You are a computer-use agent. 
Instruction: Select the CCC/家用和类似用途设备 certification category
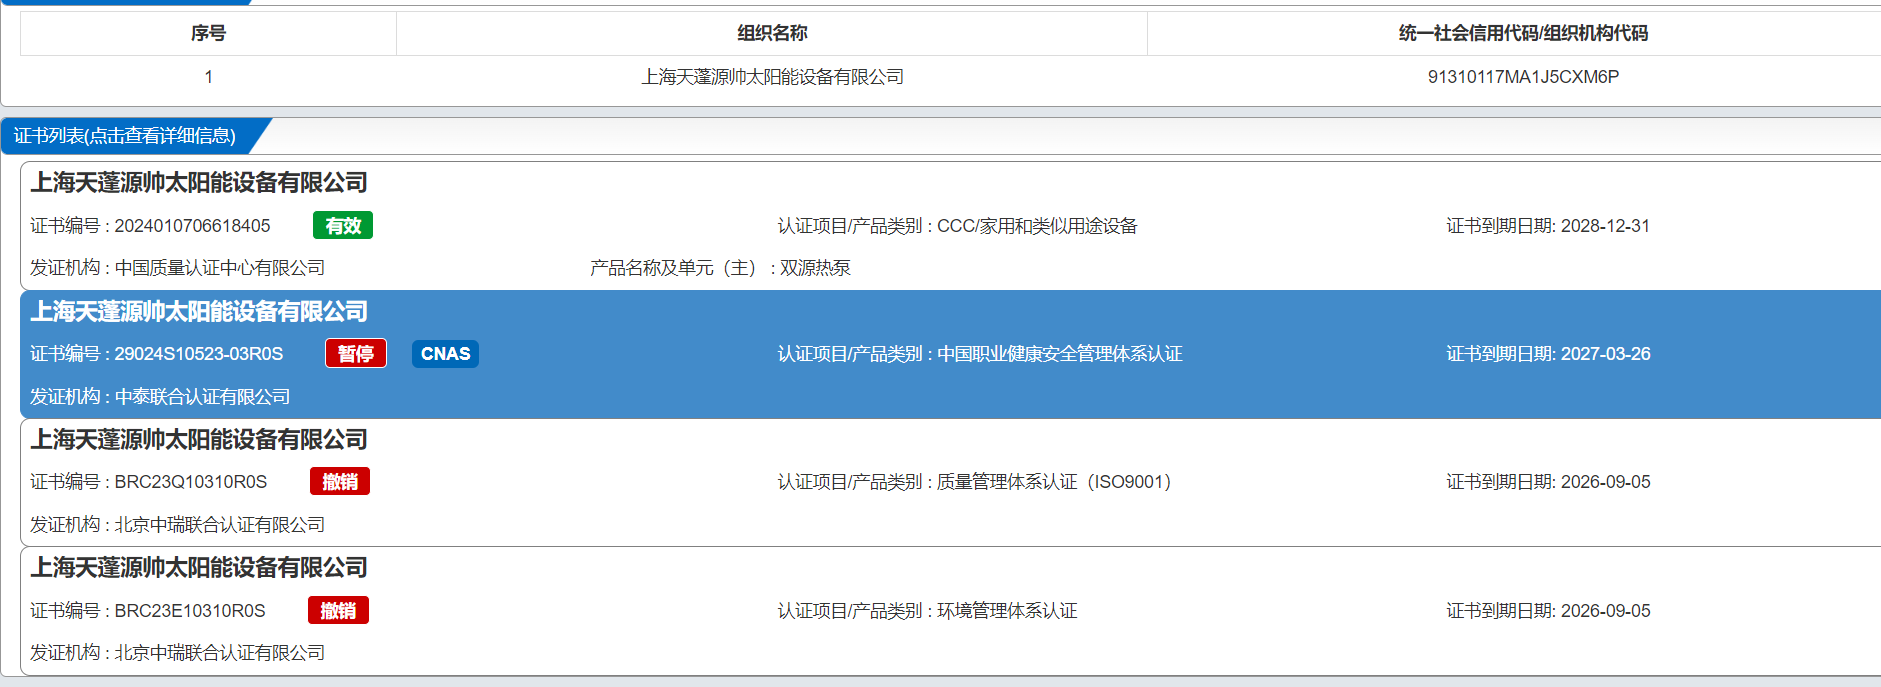1037,226
